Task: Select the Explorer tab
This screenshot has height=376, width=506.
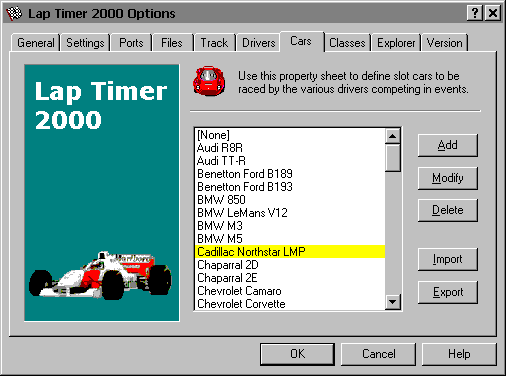Action: pos(396,43)
